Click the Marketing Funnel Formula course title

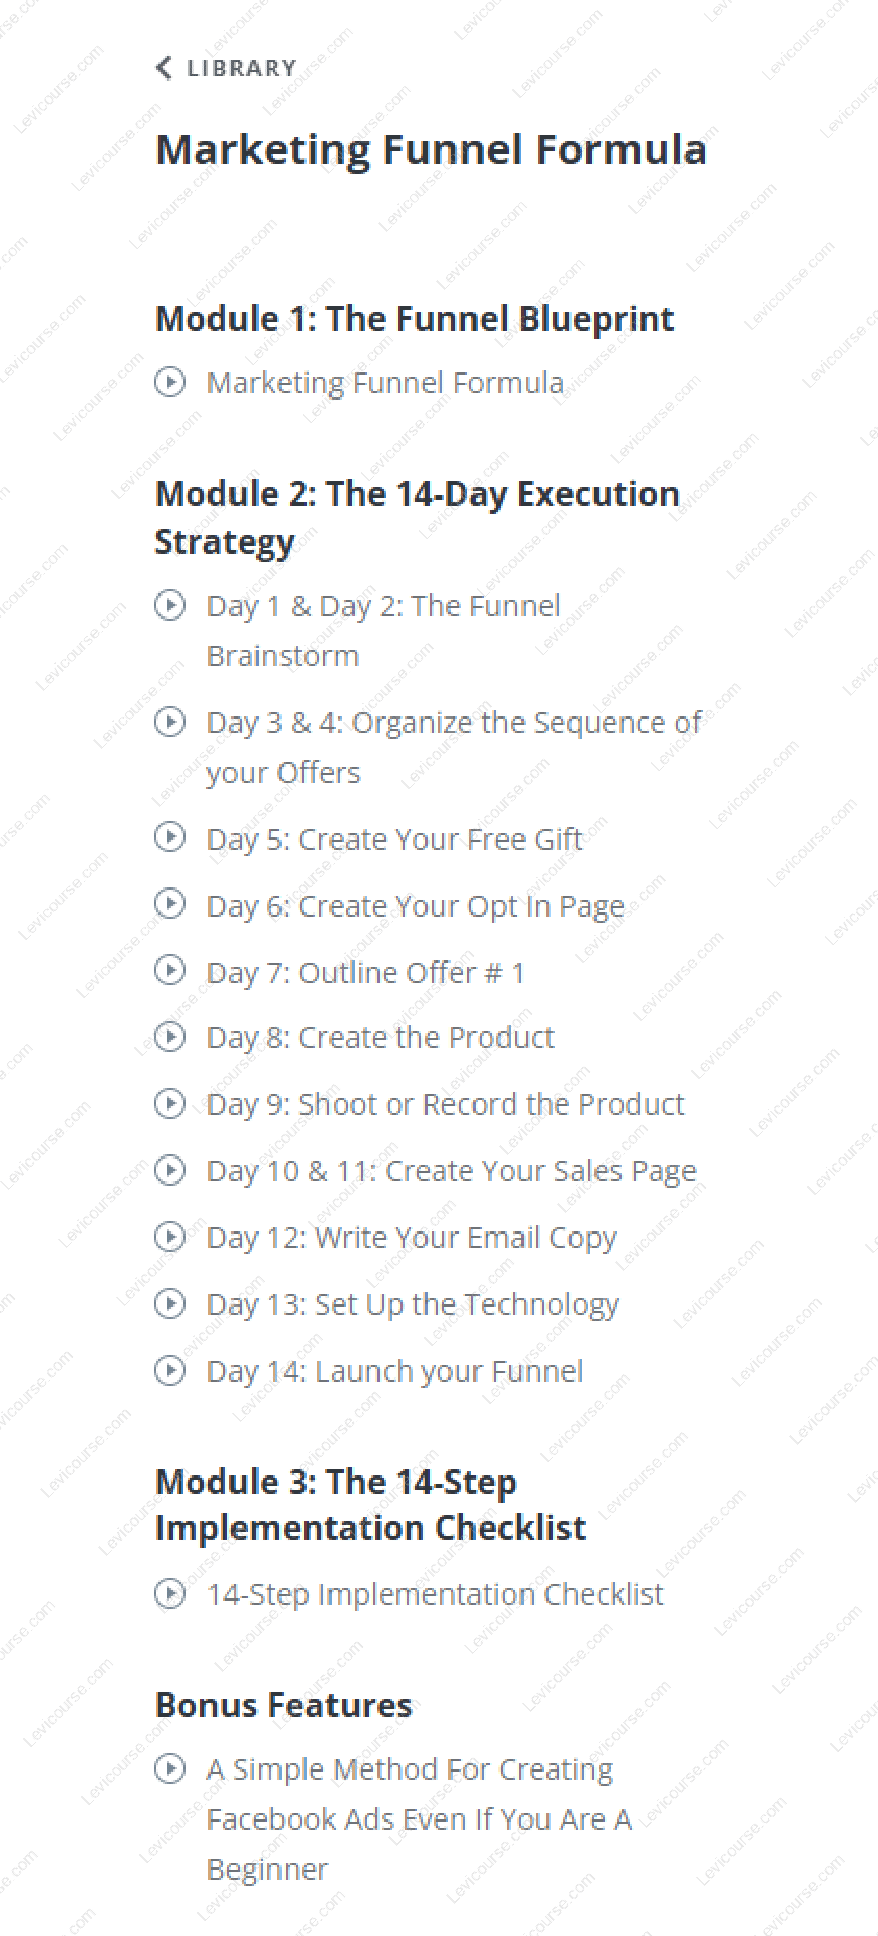click(431, 150)
